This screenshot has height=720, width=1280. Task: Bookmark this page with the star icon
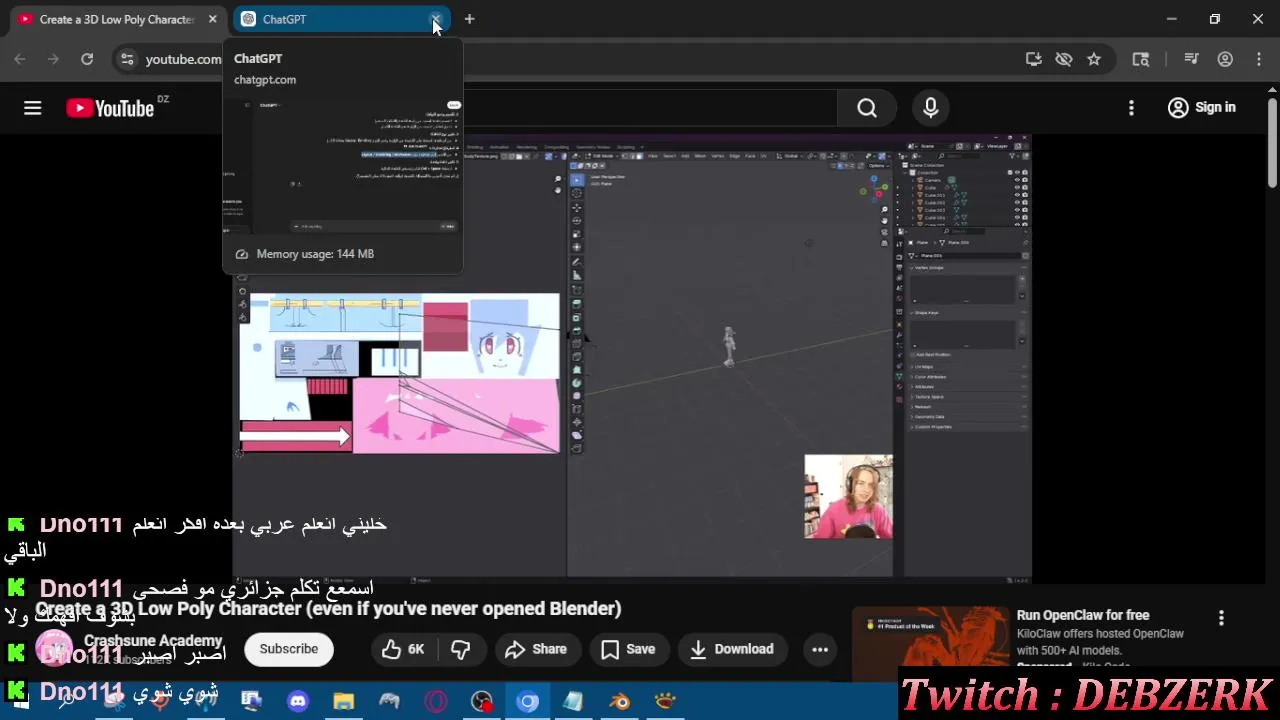tap(1094, 59)
